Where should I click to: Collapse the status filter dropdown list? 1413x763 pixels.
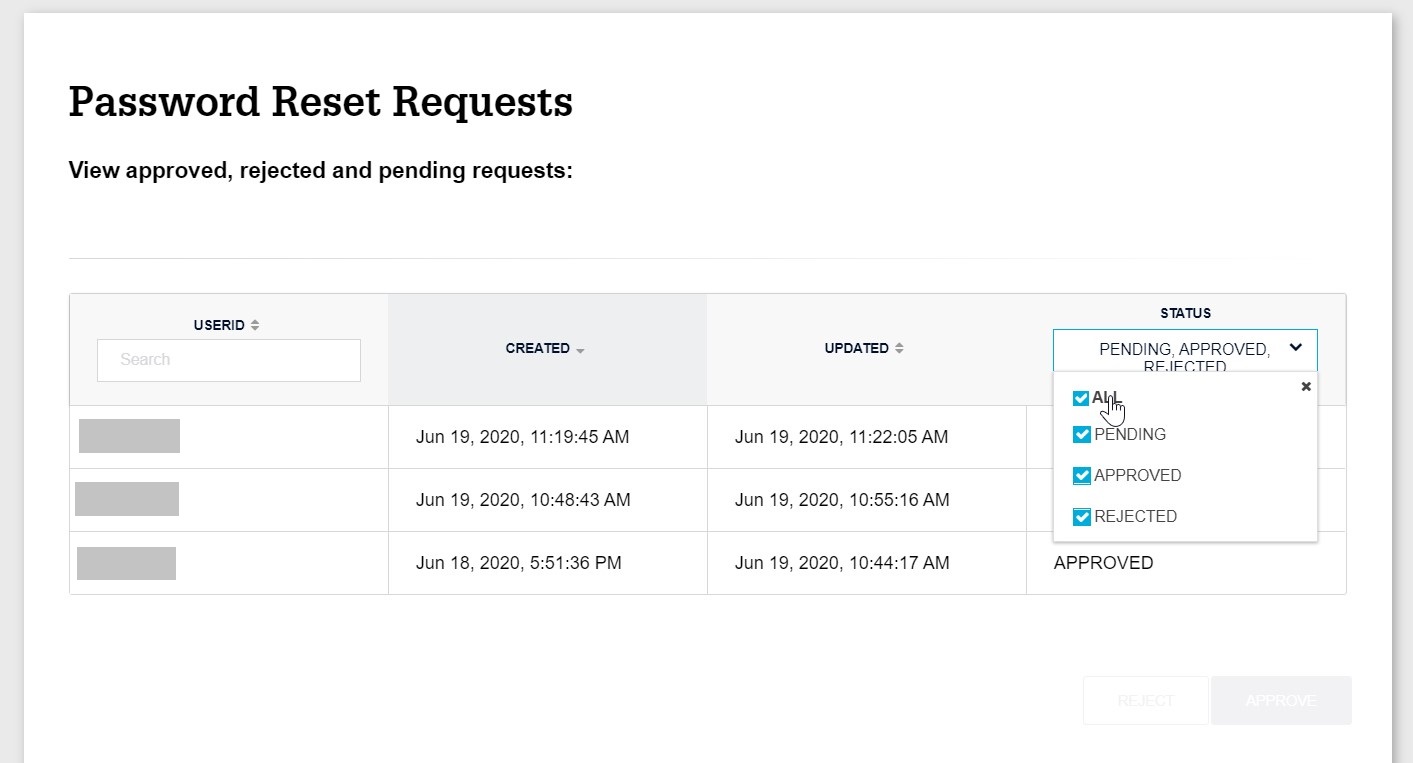click(1296, 347)
